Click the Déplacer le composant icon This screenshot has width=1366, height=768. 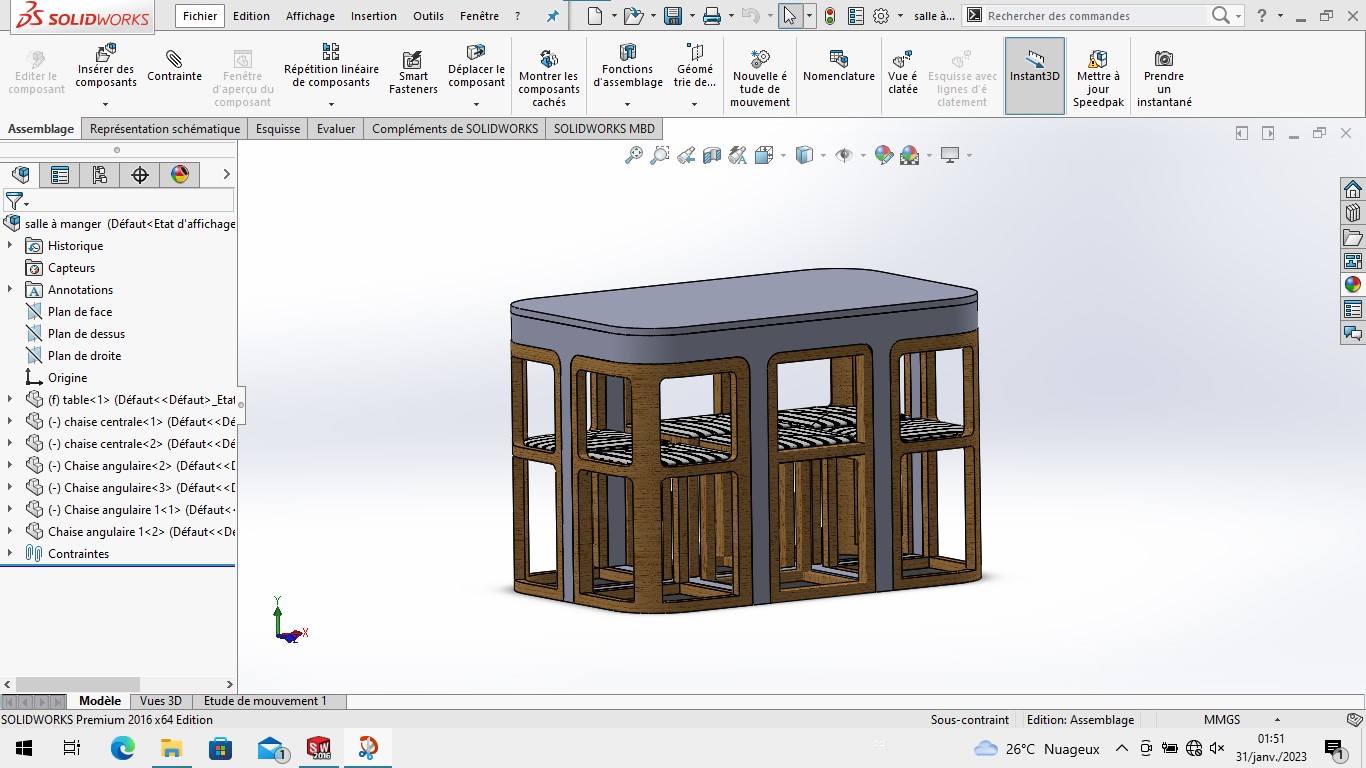(x=476, y=53)
